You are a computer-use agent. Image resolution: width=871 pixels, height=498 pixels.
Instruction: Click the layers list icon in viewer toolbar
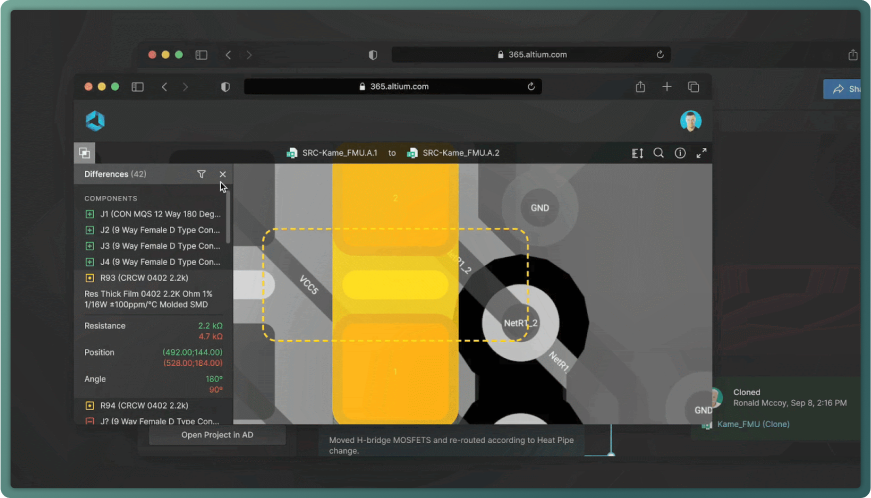[x=637, y=153]
